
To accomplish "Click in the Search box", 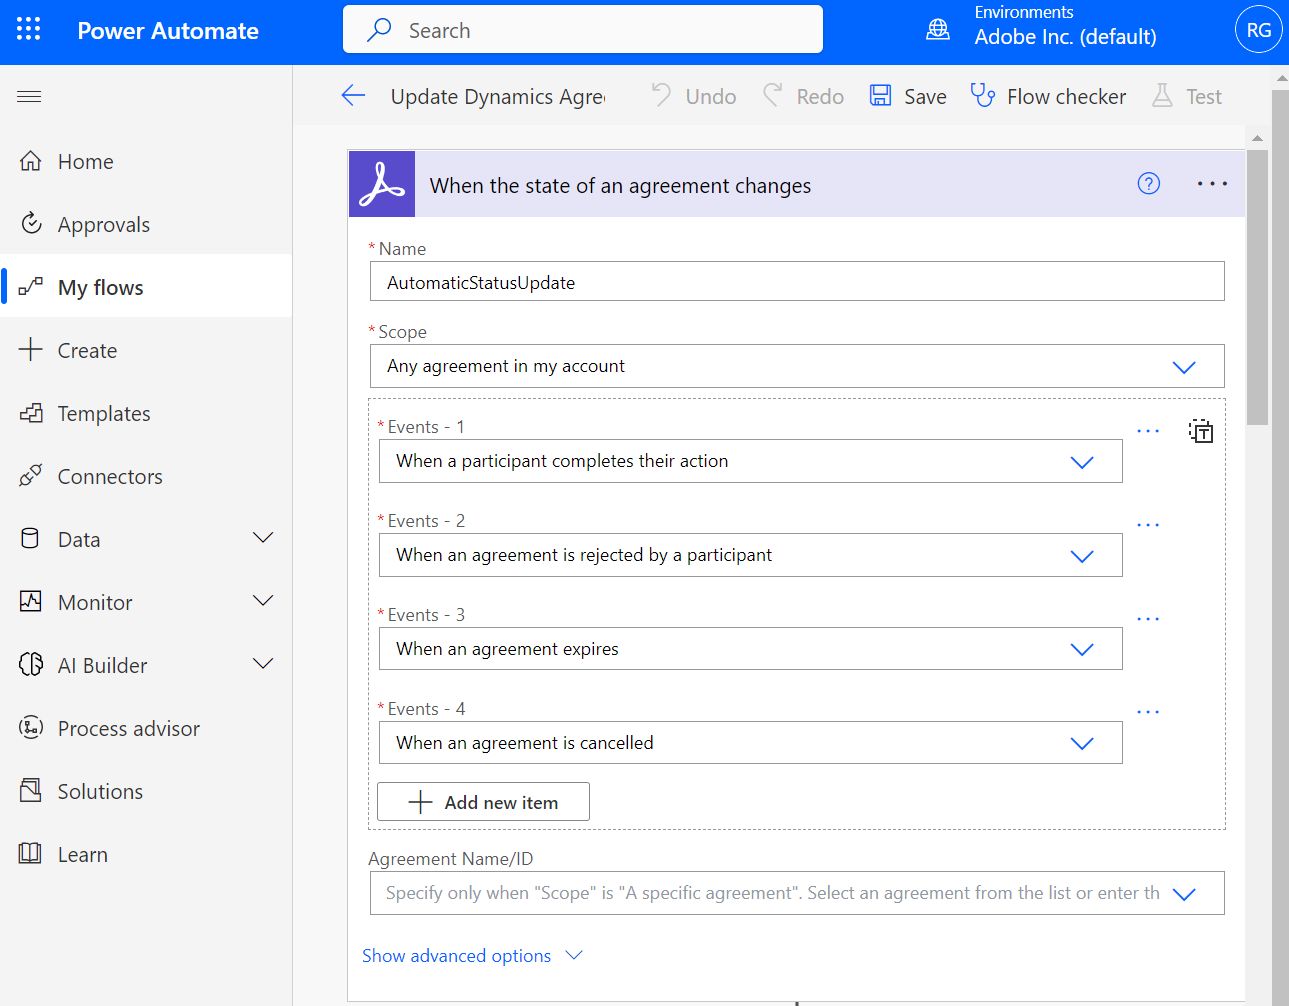I will (x=583, y=29).
